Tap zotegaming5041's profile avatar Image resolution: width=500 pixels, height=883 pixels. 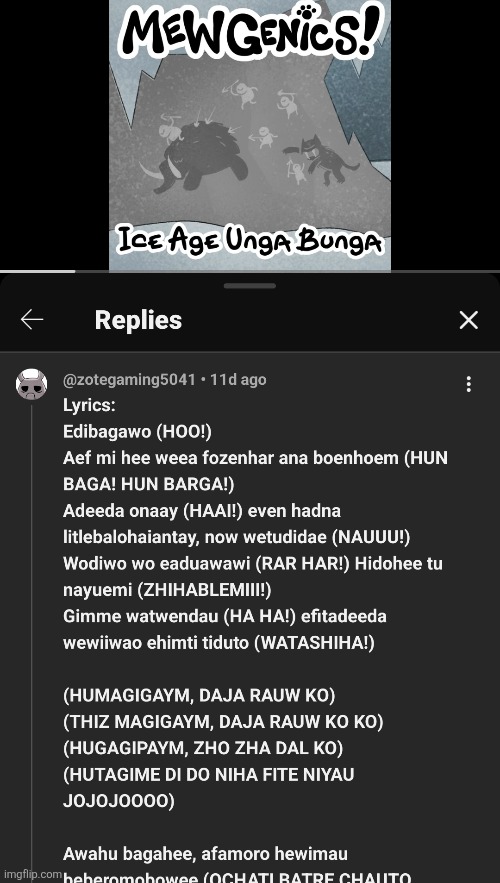32,384
